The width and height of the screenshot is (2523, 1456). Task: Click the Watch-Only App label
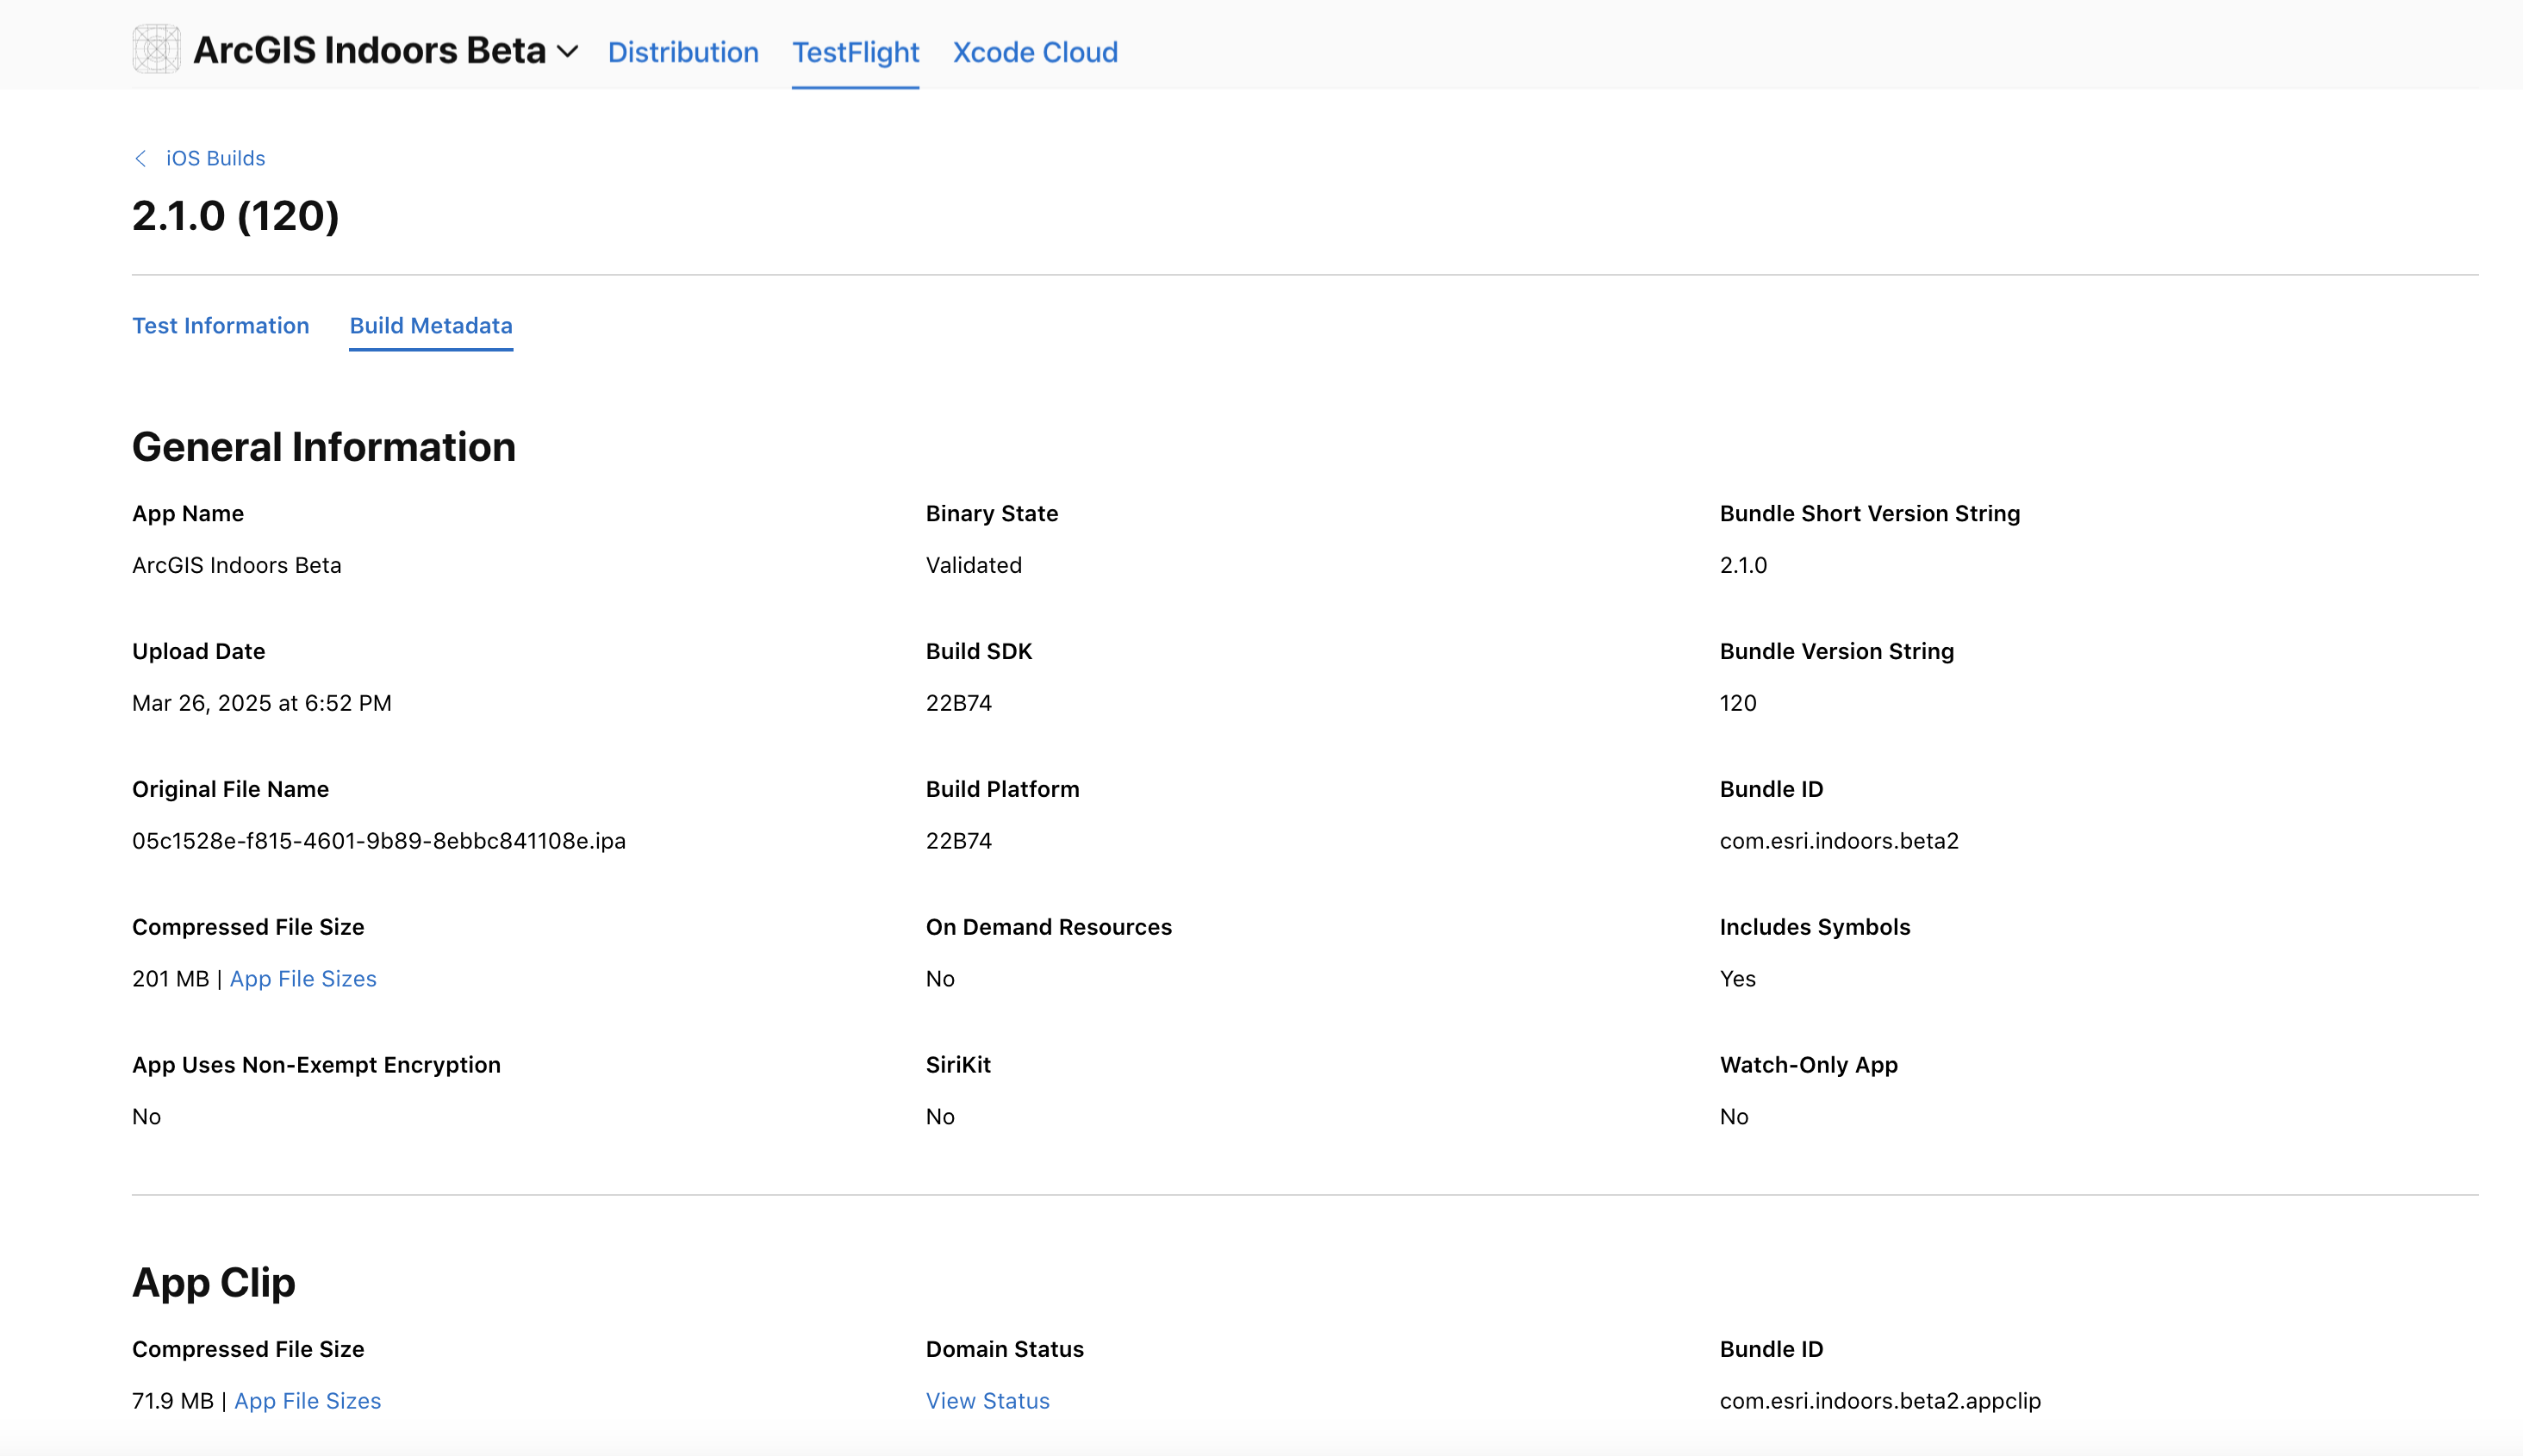click(1809, 1065)
